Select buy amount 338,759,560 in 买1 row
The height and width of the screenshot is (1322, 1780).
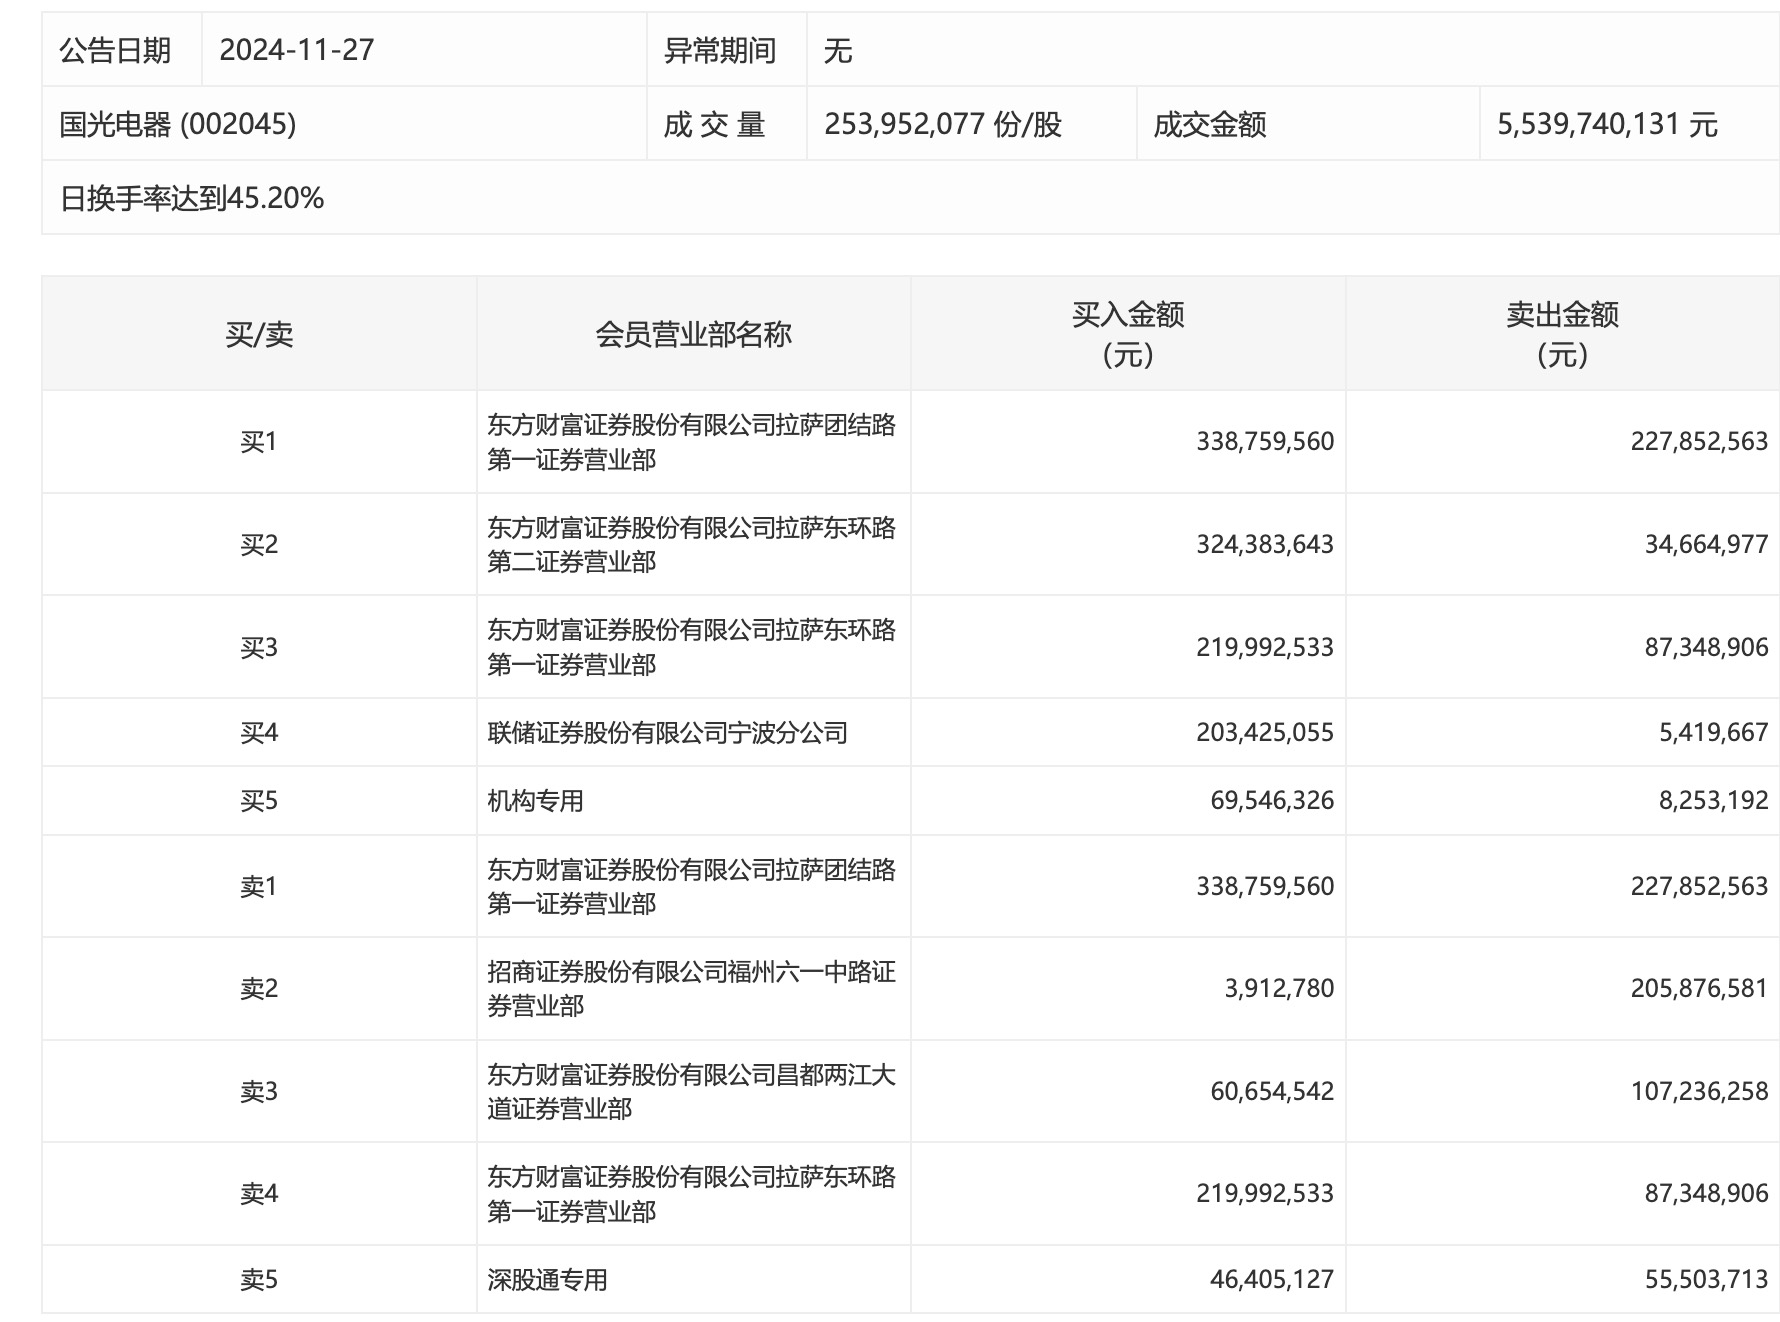click(x=1265, y=441)
